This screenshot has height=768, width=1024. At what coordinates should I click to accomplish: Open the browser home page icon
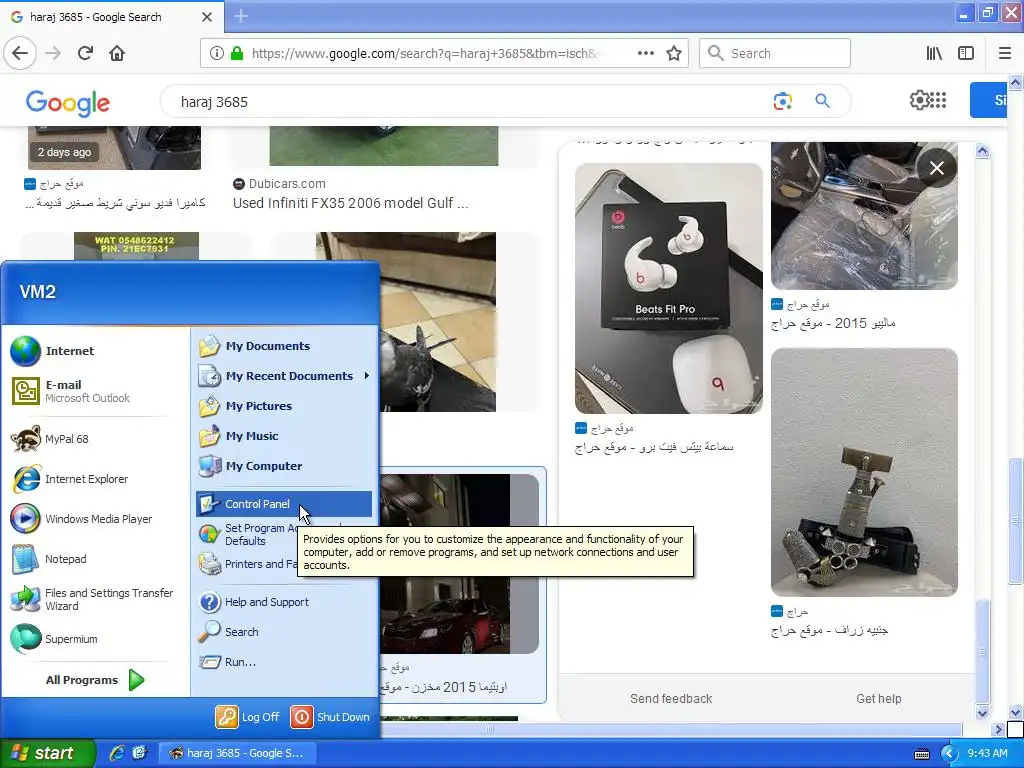117,54
